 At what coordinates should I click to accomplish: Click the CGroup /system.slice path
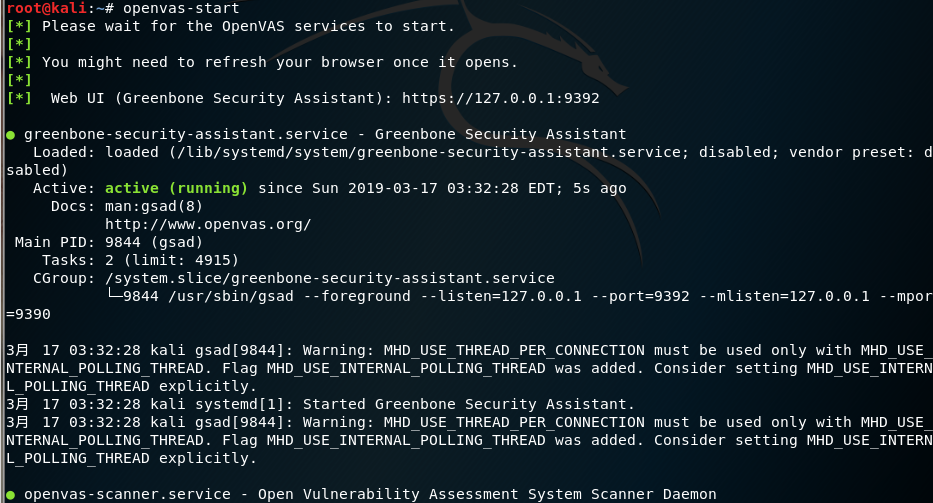pyautogui.click(x=330, y=278)
